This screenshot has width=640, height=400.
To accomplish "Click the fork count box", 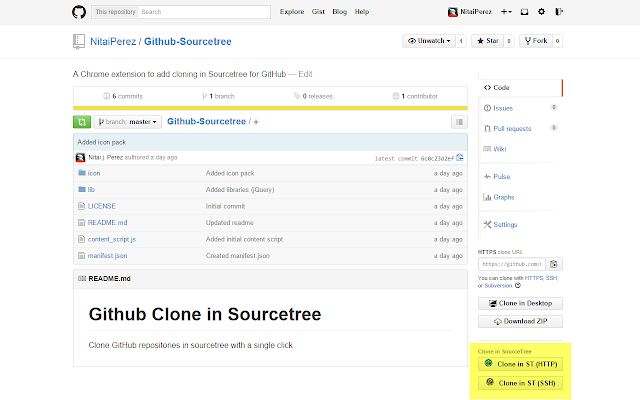I will tap(558, 41).
